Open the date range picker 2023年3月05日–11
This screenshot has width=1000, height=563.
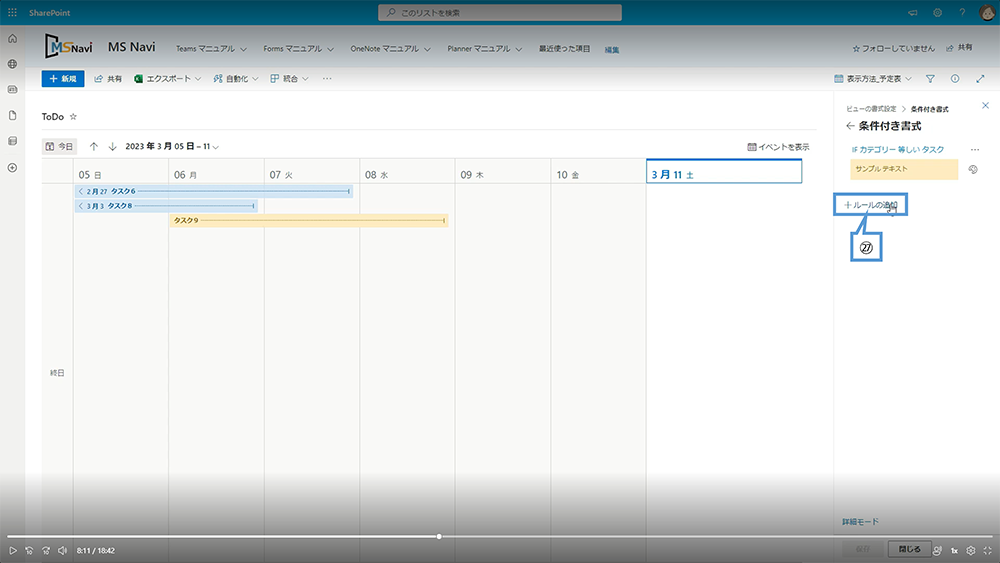pyautogui.click(x=172, y=147)
